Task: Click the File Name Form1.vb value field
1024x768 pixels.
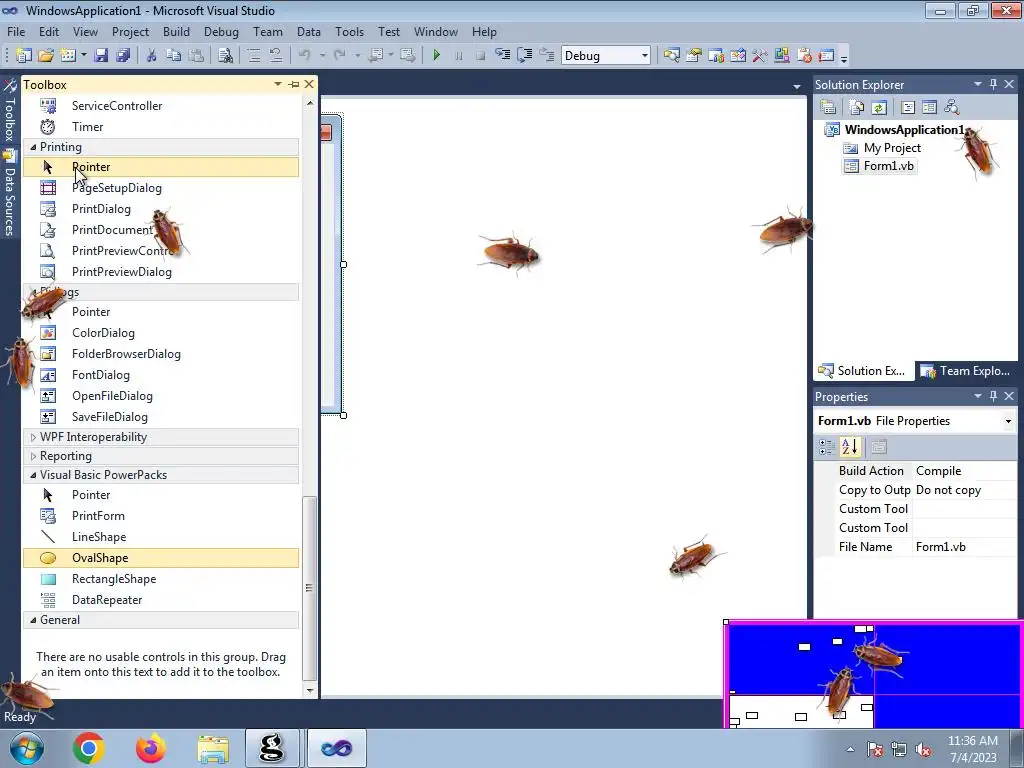Action: 964,547
